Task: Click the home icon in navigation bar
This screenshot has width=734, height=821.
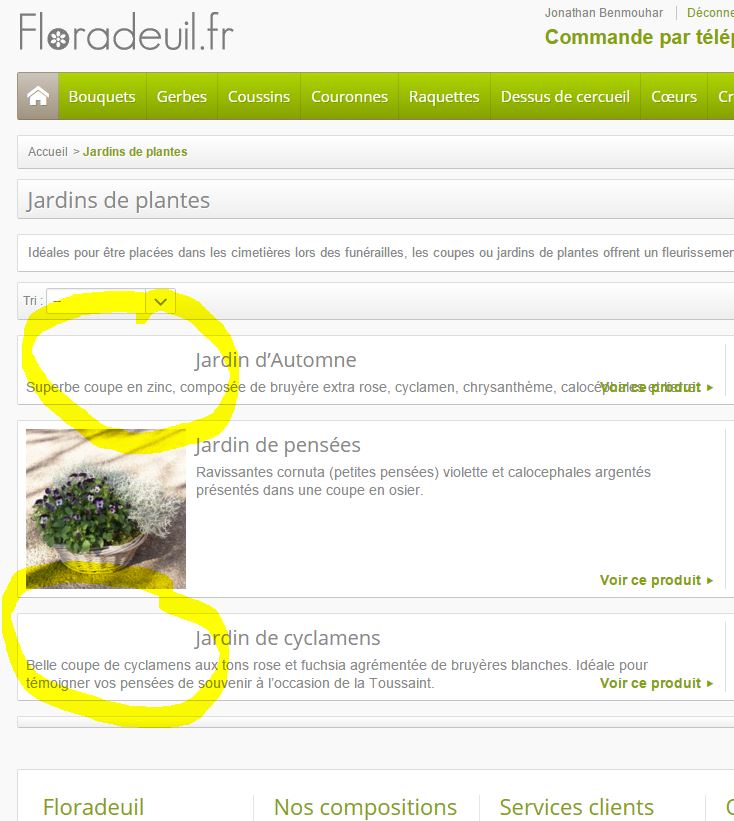Action: (38, 96)
